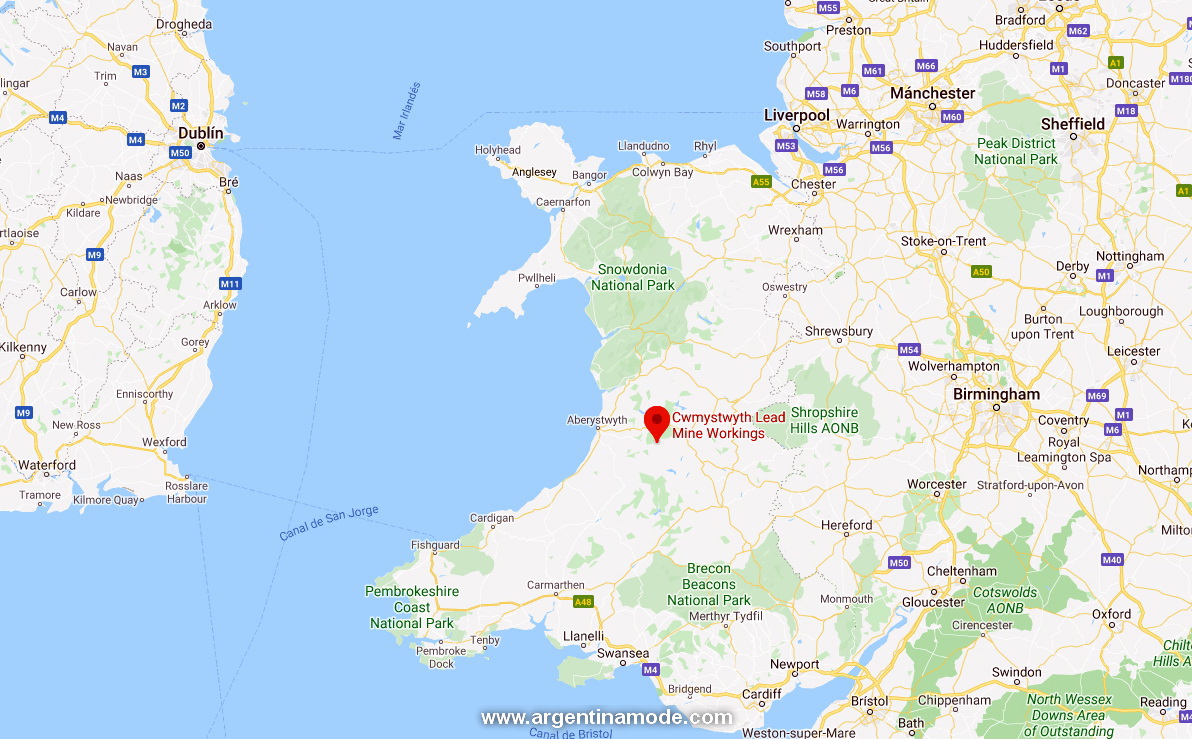Image resolution: width=1192 pixels, height=739 pixels.
Task: Click the green A48 road shield near Carmarthen
Action: tap(583, 601)
